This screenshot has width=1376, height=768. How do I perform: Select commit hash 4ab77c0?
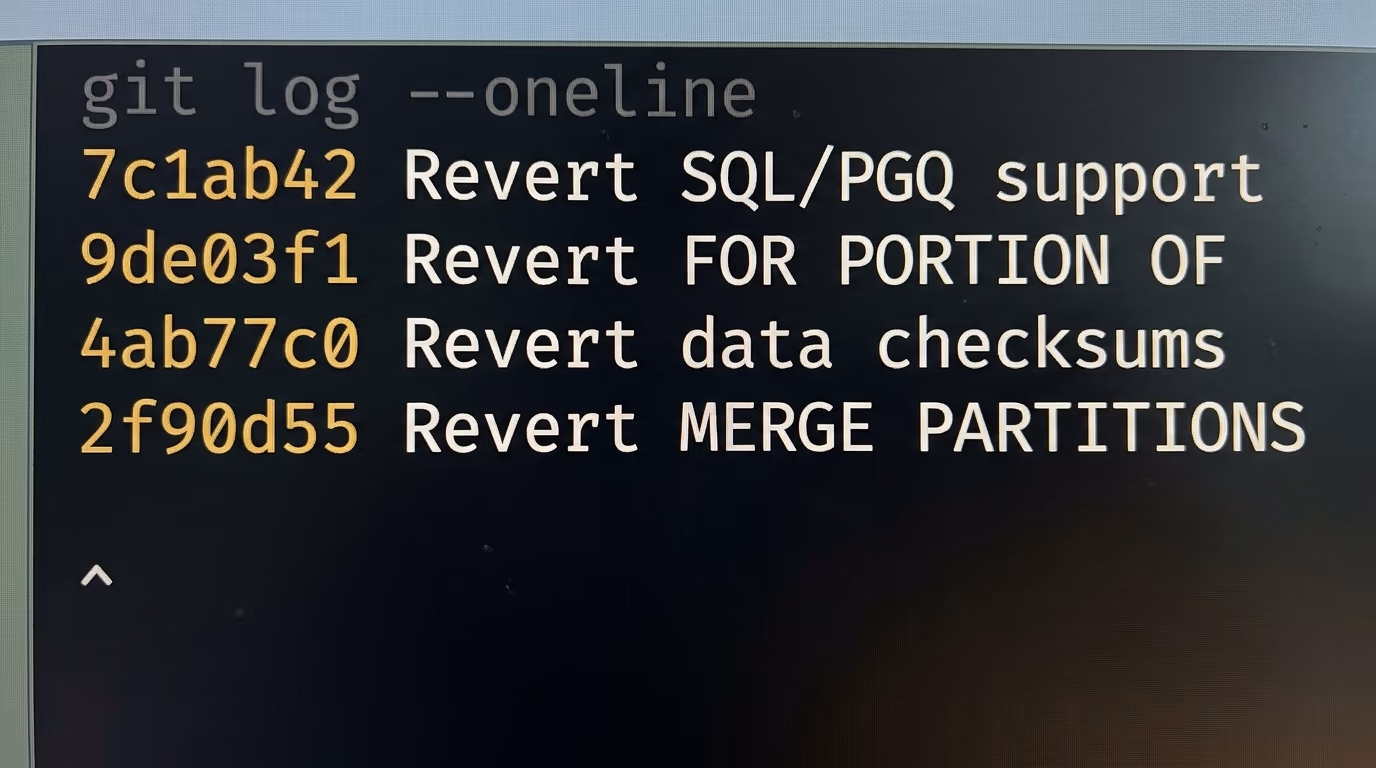(x=219, y=344)
